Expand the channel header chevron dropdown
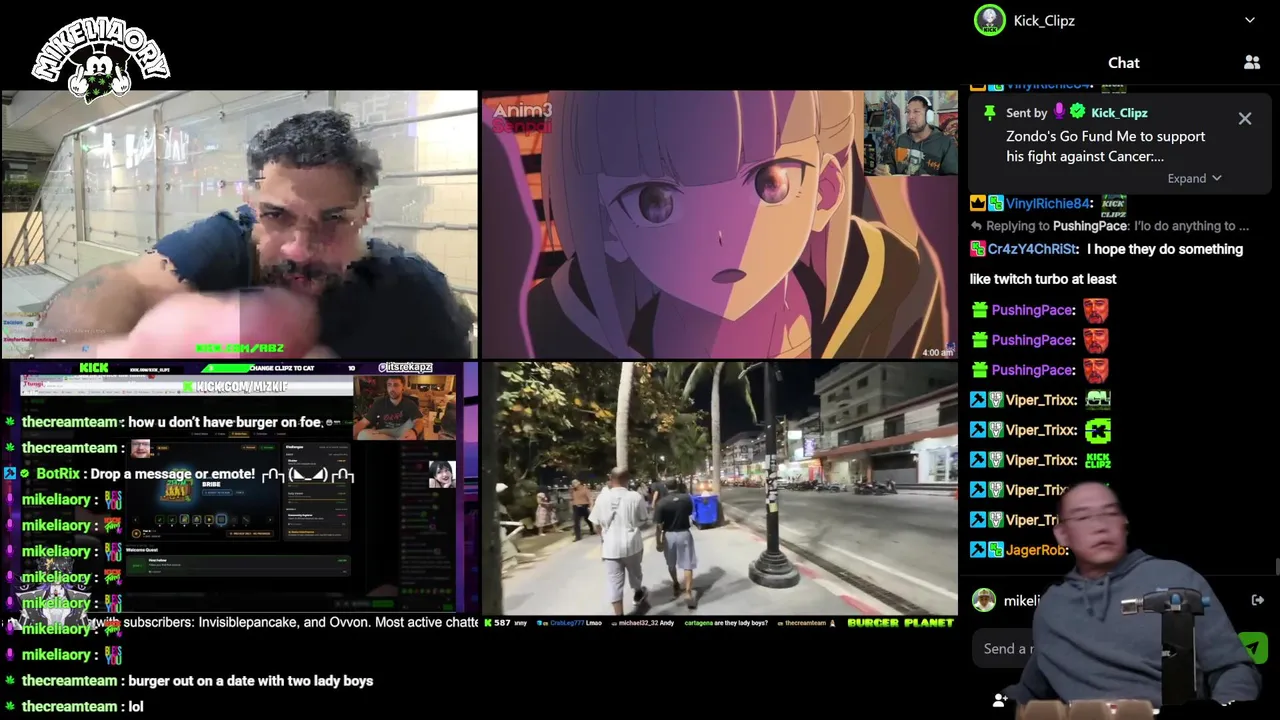 [1249, 20]
